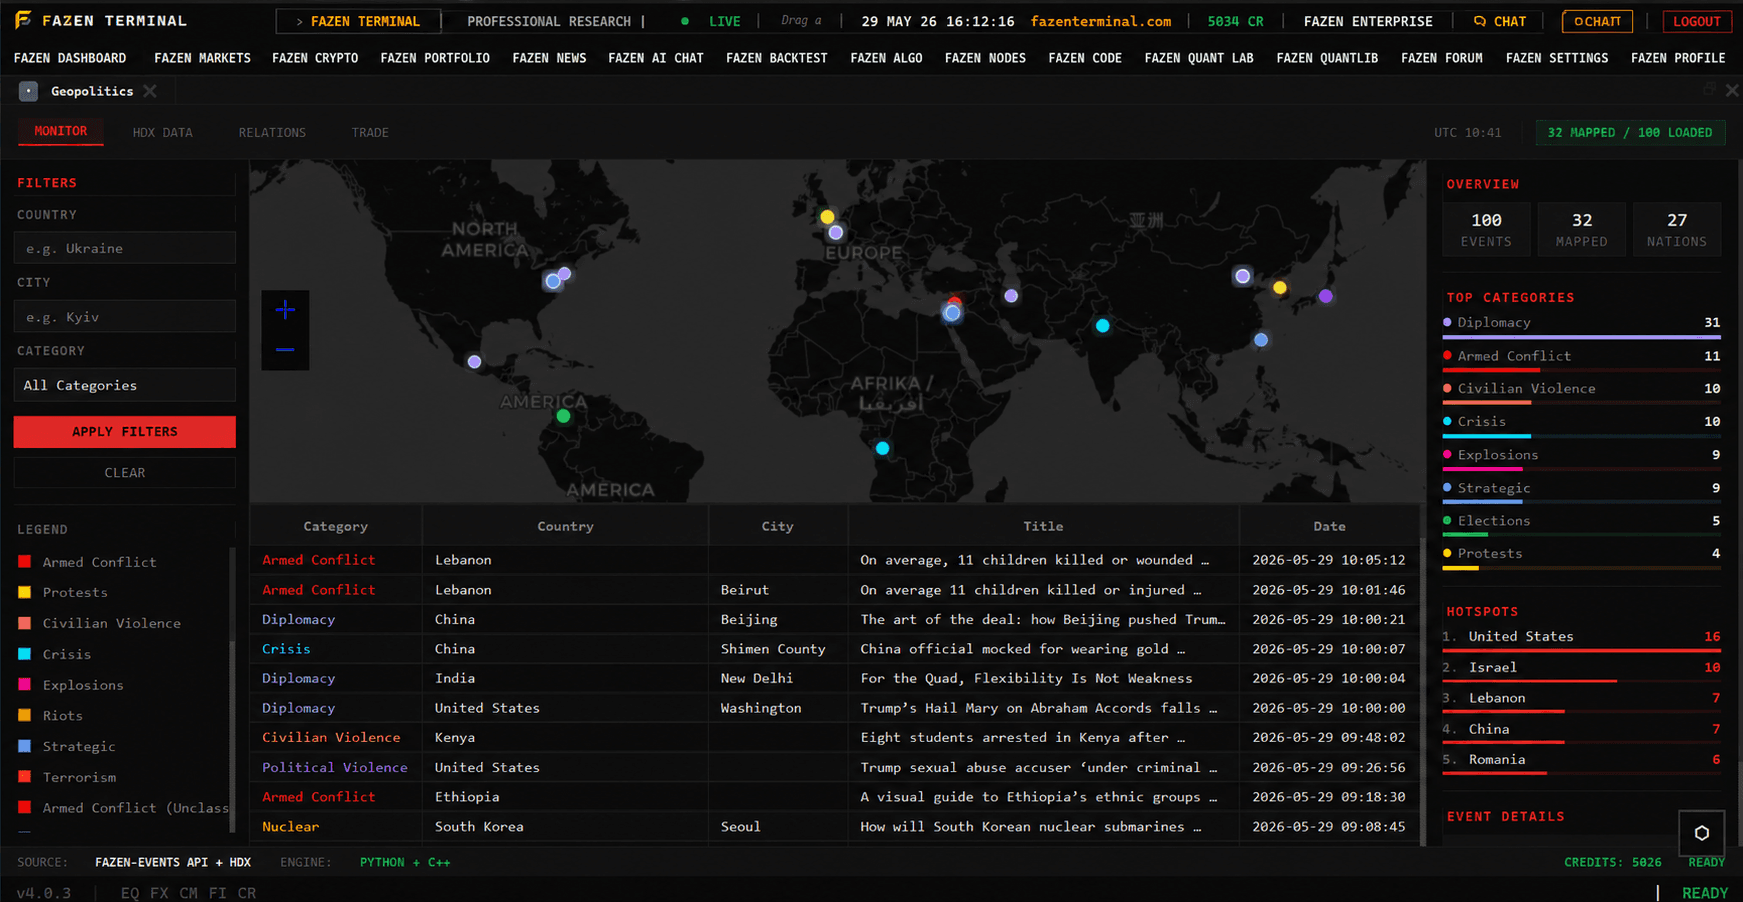
Task: Click the Apply Filters button
Action: 125,432
